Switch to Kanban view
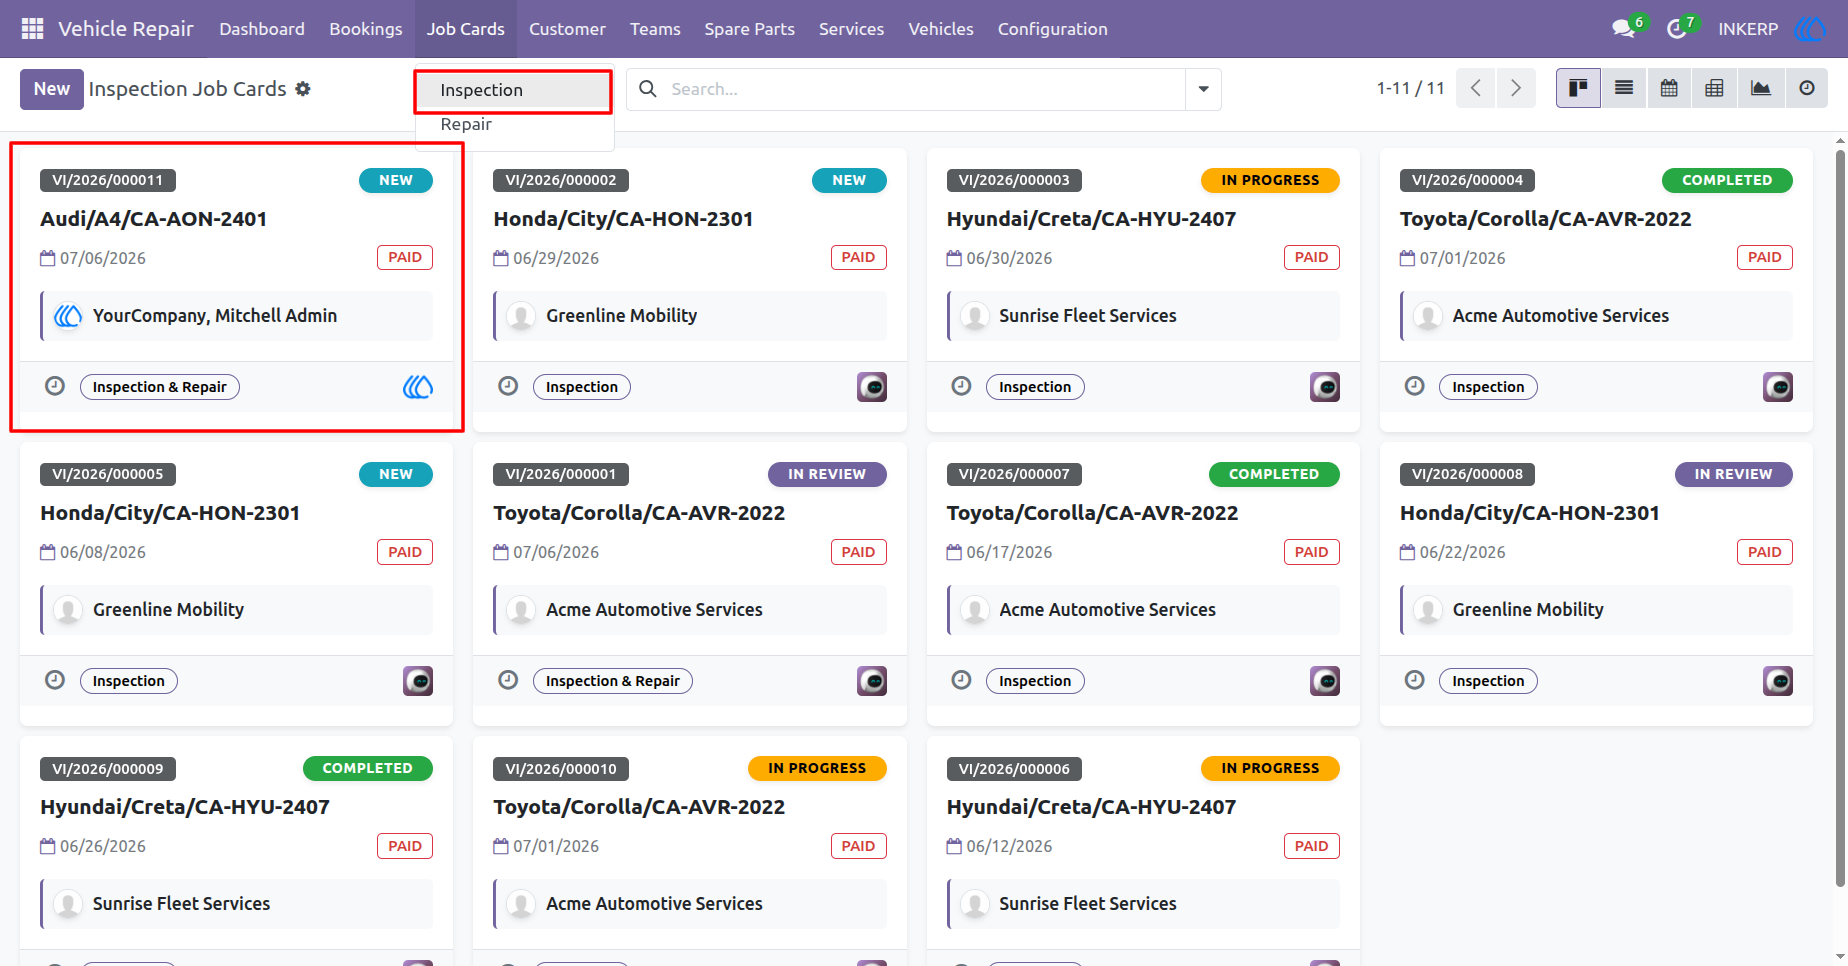This screenshot has width=1848, height=966. pyautogui.click(x=1578, y=88)
